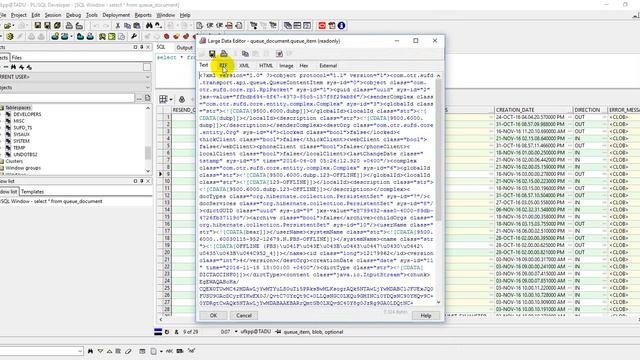640x360 pixels.
Task: Switch to the RTF tab
Action: tap(223, 65)
